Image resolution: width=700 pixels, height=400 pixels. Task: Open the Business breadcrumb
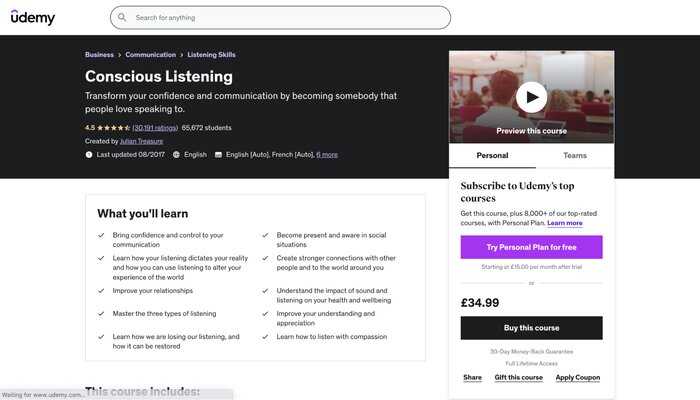pos(99,54)
